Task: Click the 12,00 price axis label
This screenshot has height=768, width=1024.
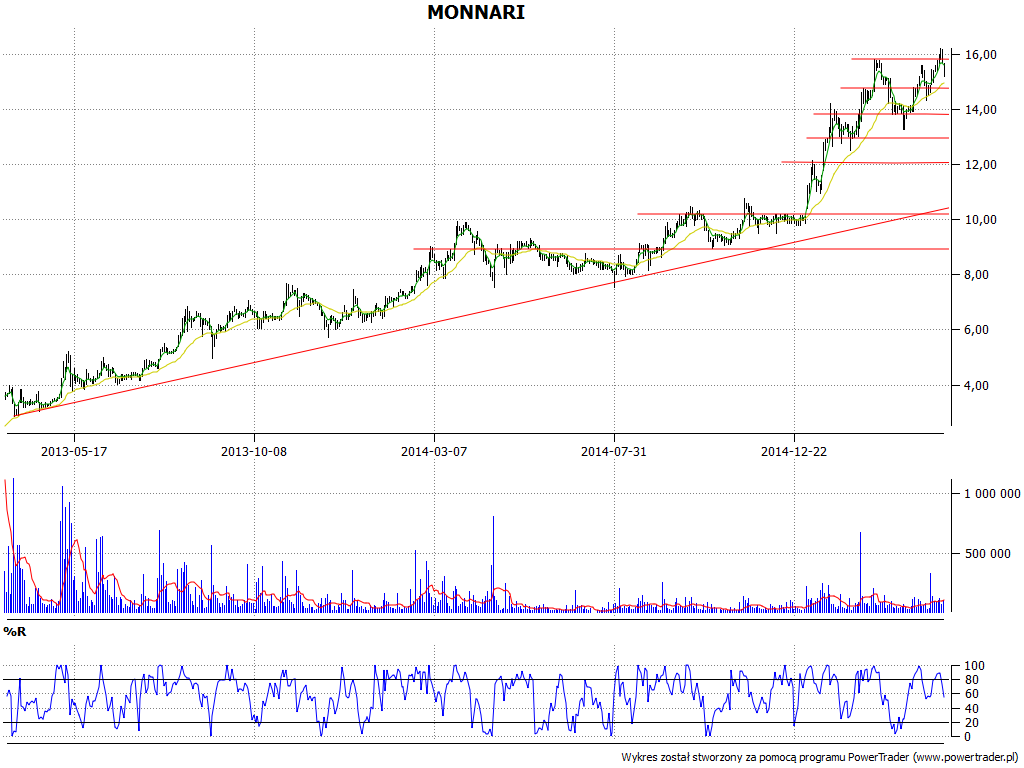Action: pos(981,165)
